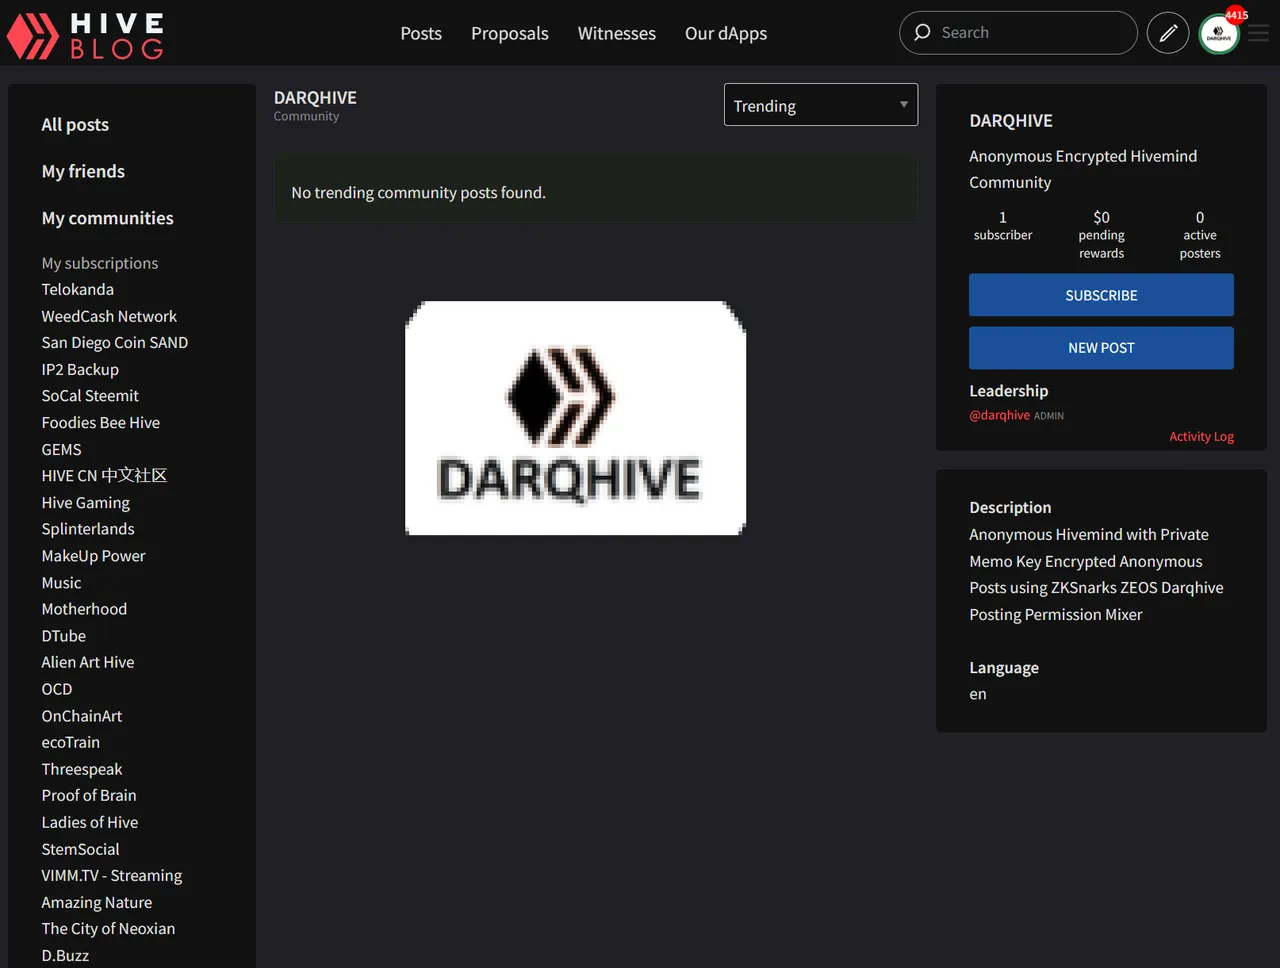The image size is (1280, 968).
Task: Open the Proposals menu item
Action: 510,33
